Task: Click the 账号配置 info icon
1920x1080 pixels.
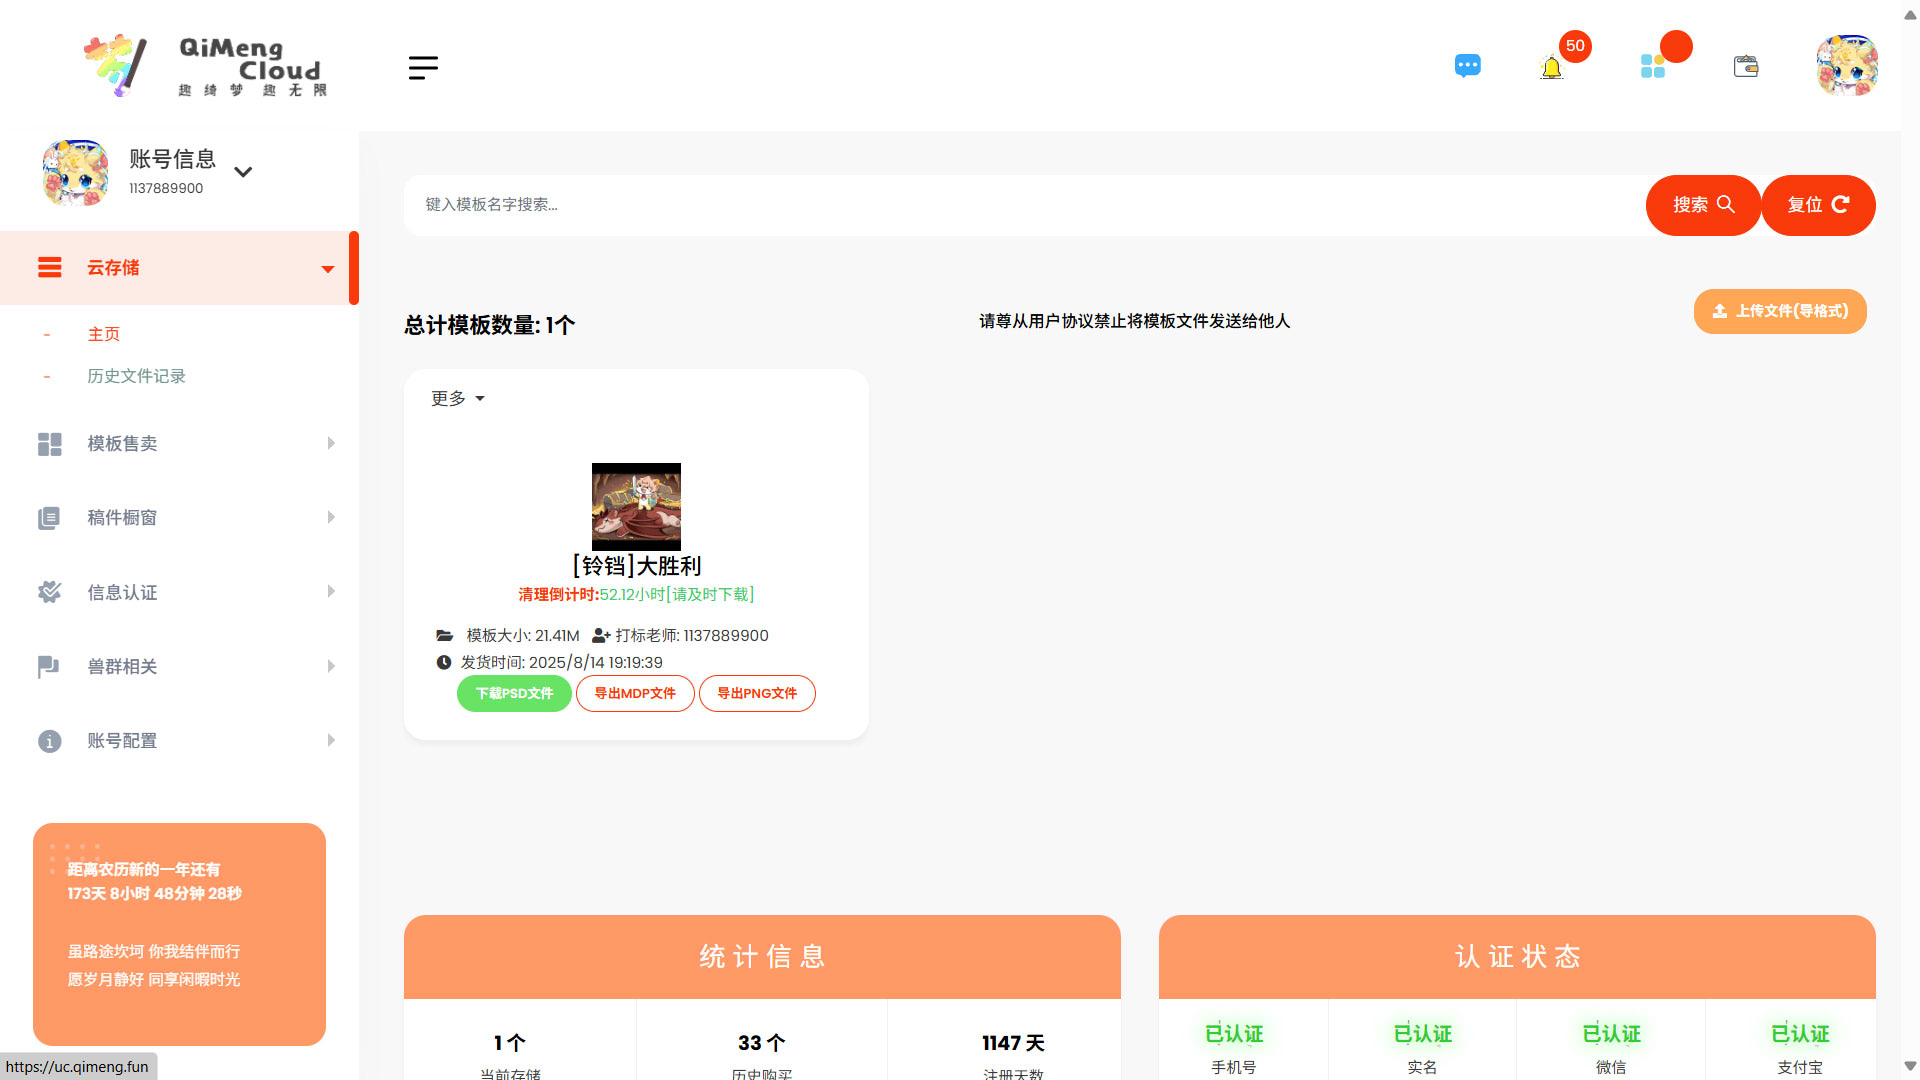Action: 49,741
